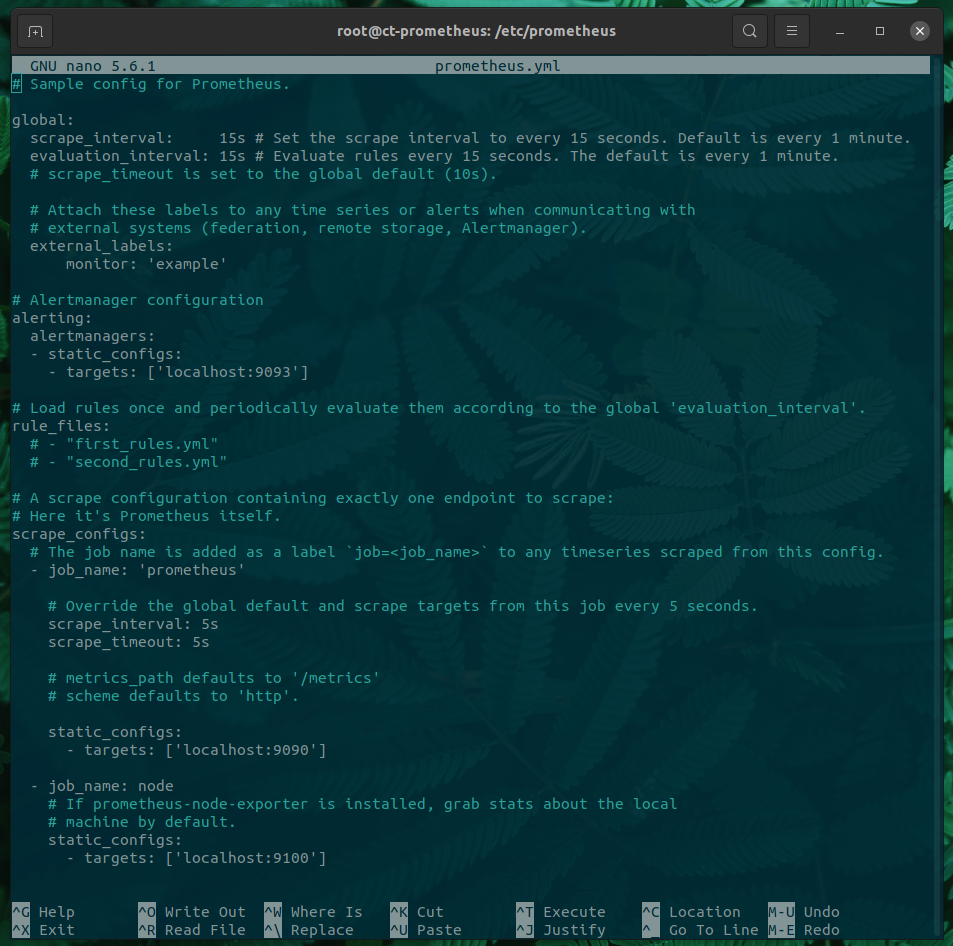This screenshot has height=946, width=953.
Task: Click the ^J Justify shortcut
Action: [561, 930]
